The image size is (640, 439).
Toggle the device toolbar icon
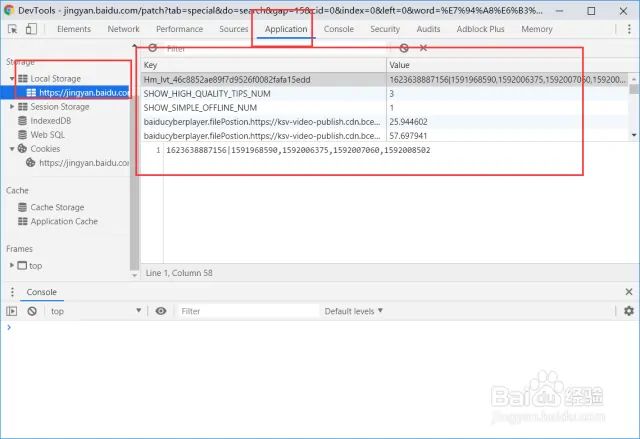pyautogui.click(x=31, y=29)
